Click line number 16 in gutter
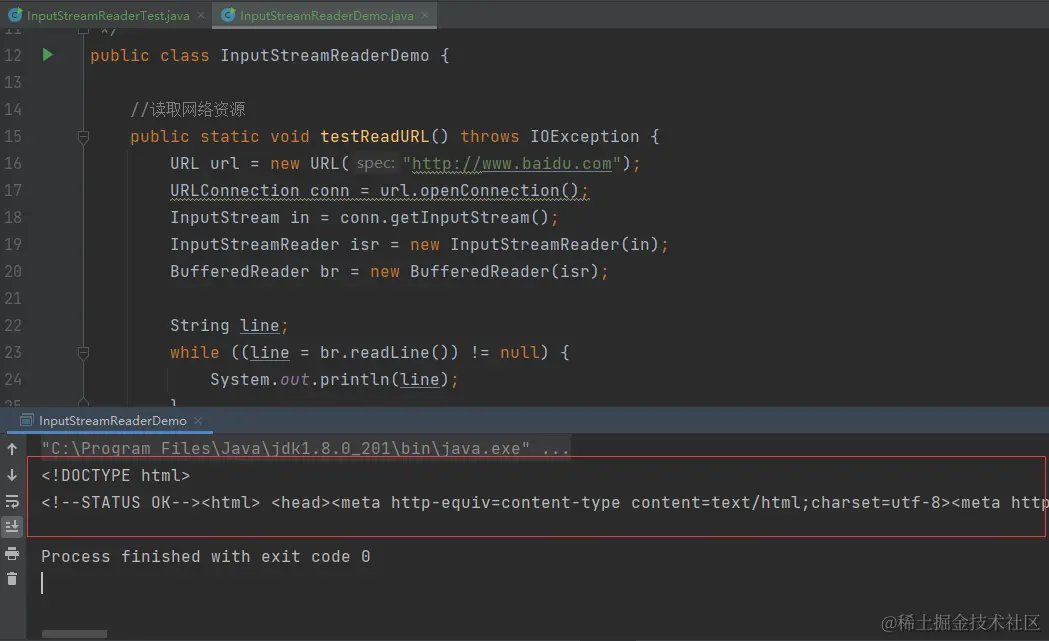Viewport: 1049px width, 641px height. pos(13,163)
